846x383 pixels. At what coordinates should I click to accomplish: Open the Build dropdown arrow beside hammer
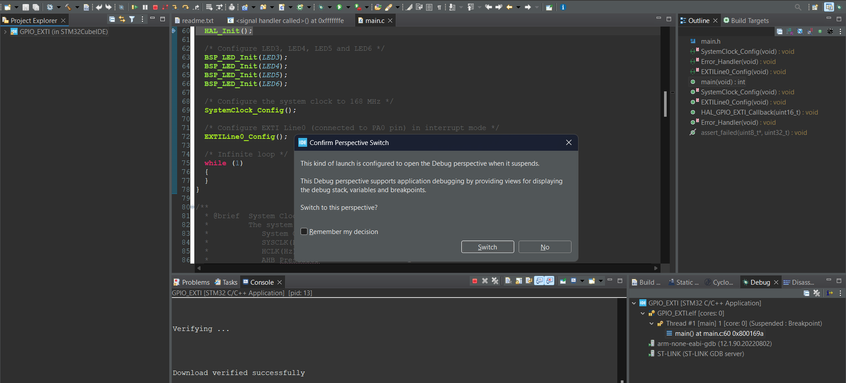pos(77,8)
